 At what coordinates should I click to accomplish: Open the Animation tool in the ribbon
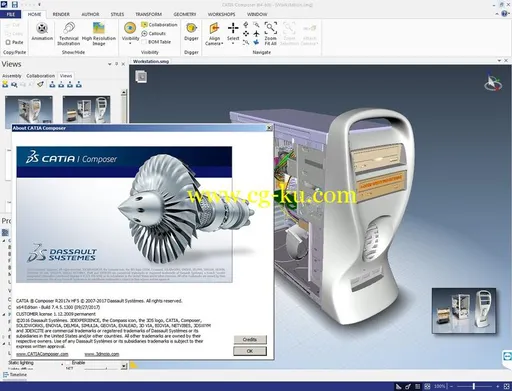coord(42,32)
